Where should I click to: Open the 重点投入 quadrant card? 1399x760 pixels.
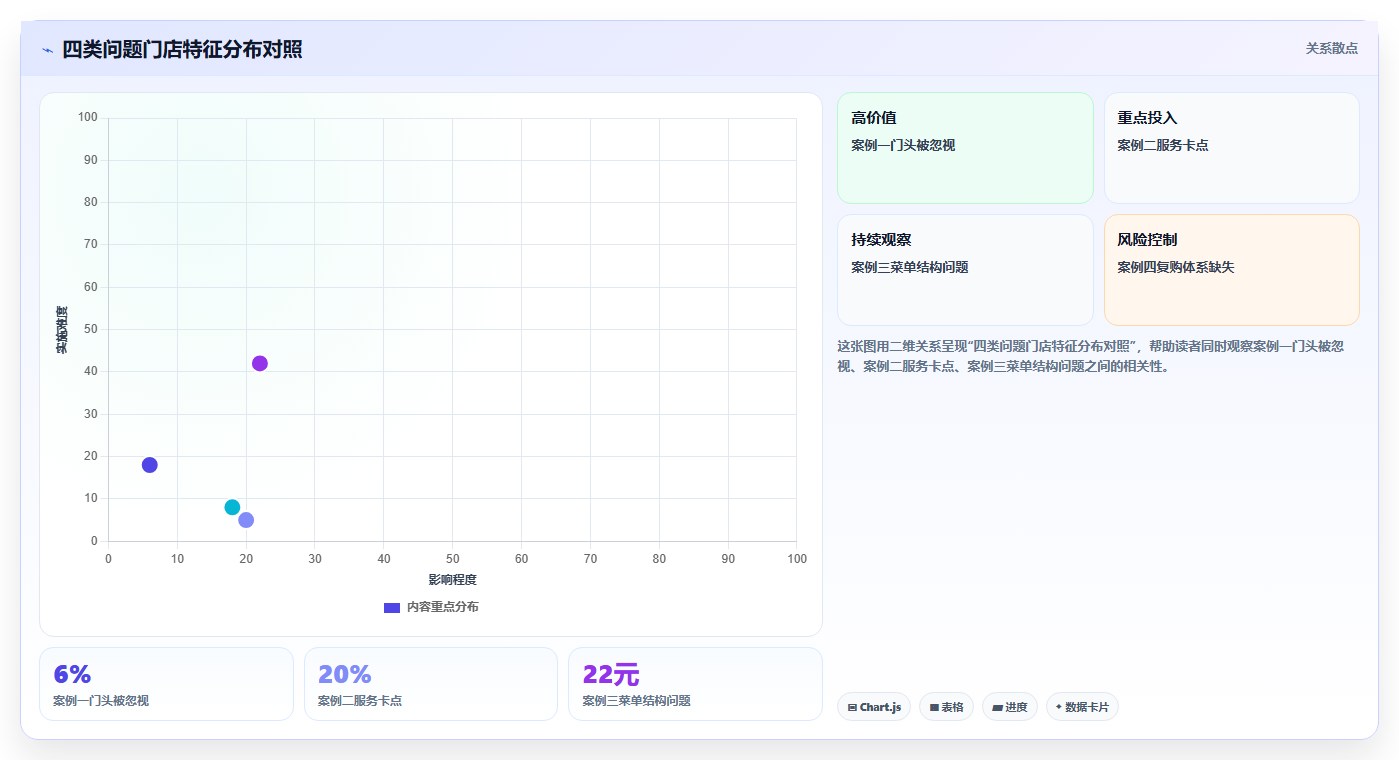click(1231, 148)
